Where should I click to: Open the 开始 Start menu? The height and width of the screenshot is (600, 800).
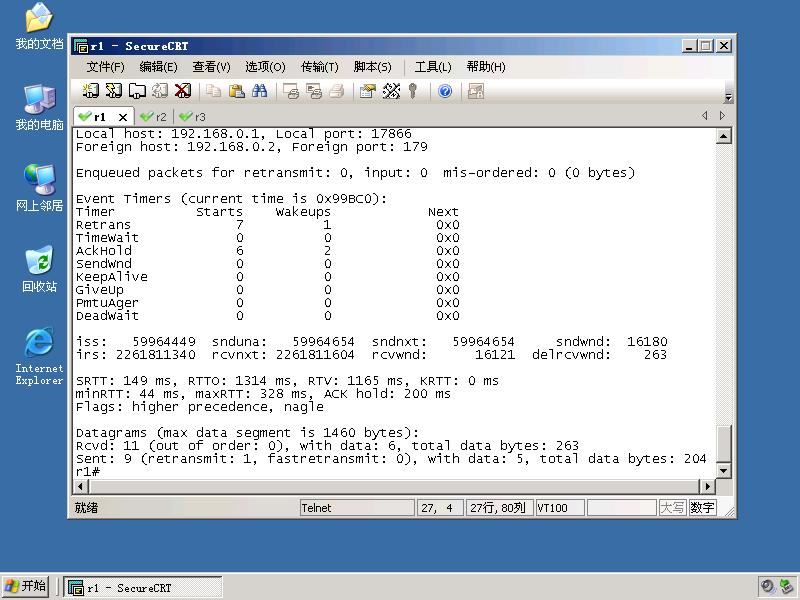26,586
